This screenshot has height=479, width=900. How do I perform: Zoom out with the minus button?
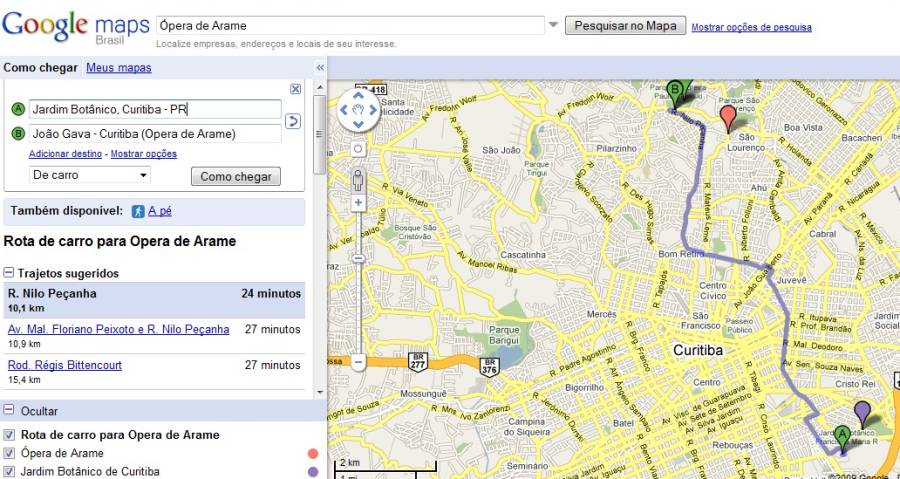(x=359, y=362)
